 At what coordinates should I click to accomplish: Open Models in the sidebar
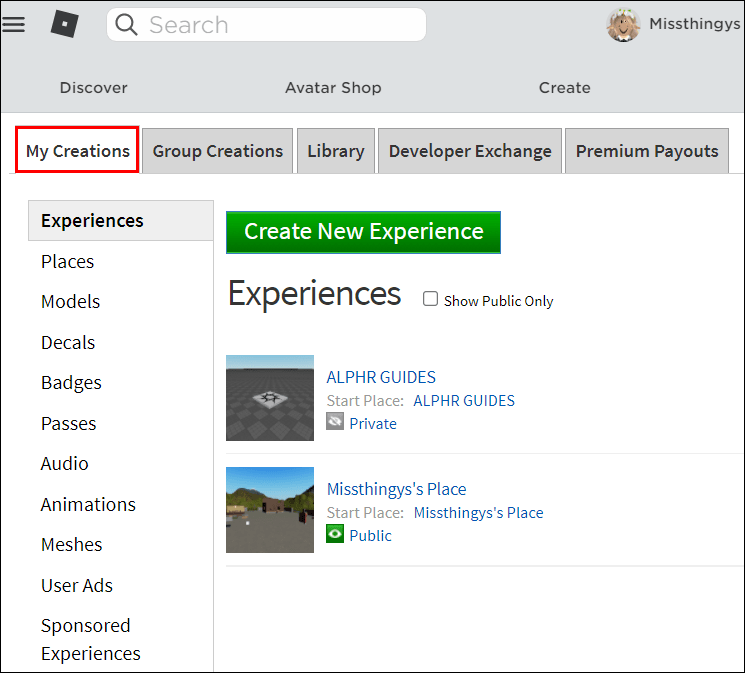coord(70,301)
